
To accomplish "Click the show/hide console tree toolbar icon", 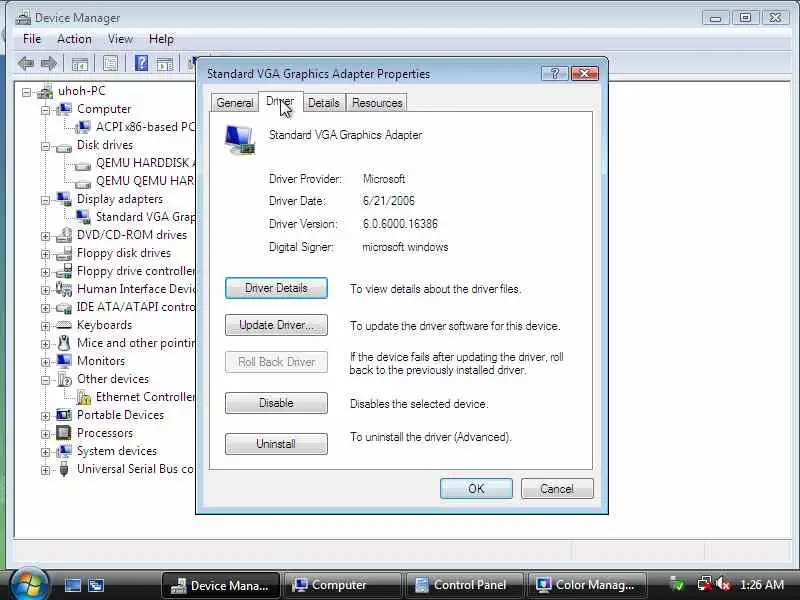I will point(80,64).
